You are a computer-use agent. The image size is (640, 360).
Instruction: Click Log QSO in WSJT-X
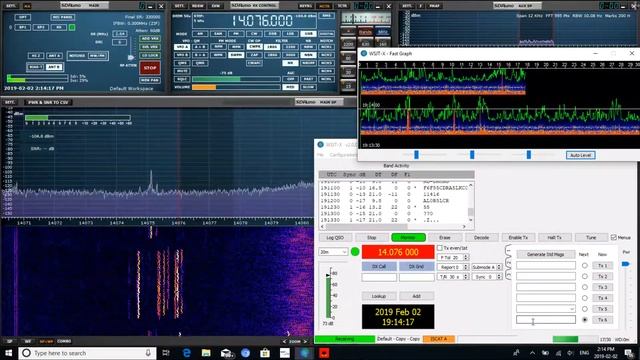[335, 238]
